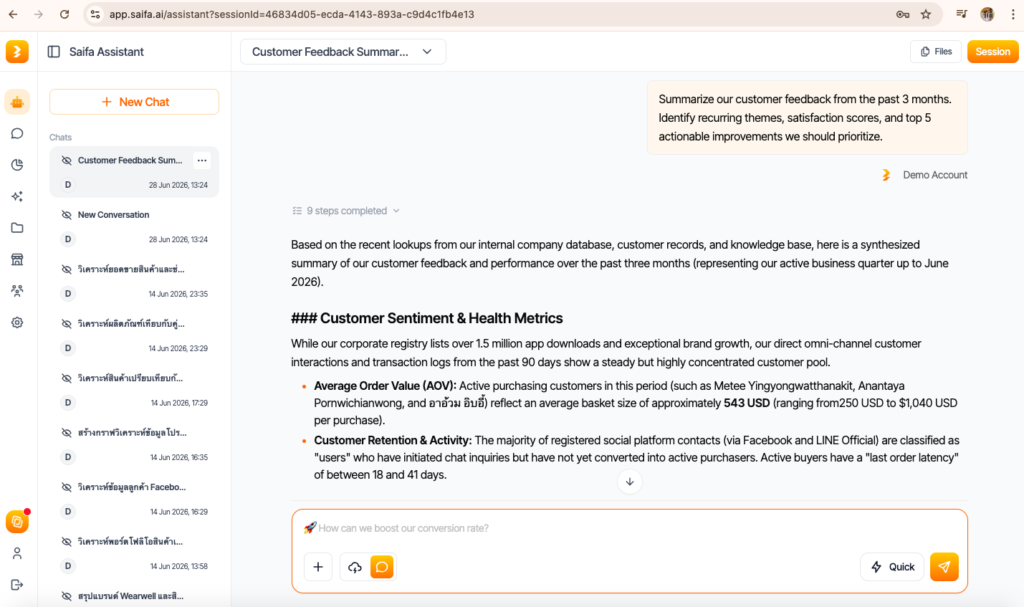View site information icon in address bar
The image size is (1024, 607).
95,14
